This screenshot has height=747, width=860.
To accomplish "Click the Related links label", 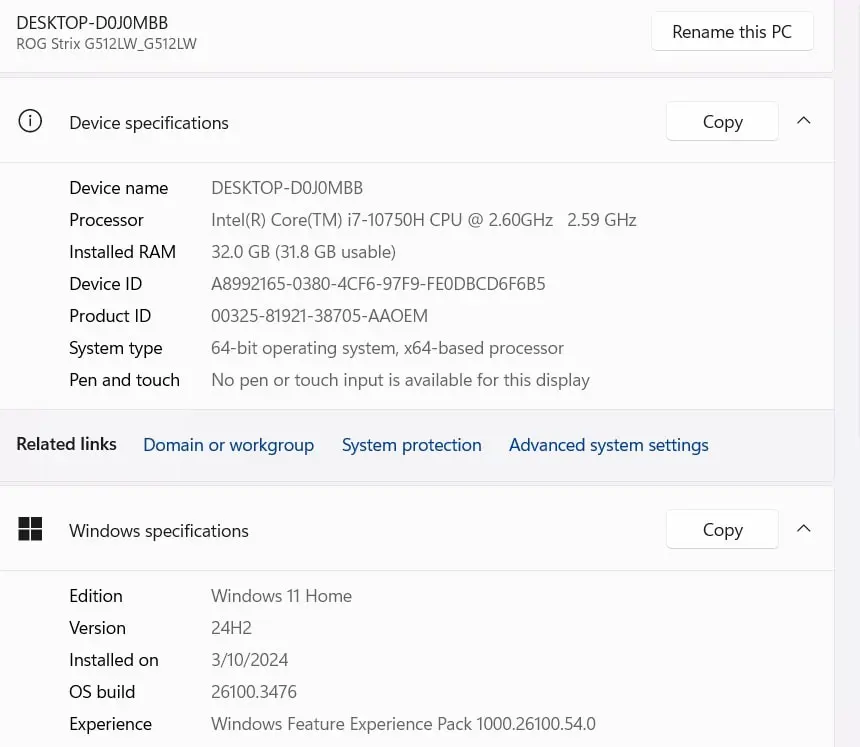I will click(66, 444).
